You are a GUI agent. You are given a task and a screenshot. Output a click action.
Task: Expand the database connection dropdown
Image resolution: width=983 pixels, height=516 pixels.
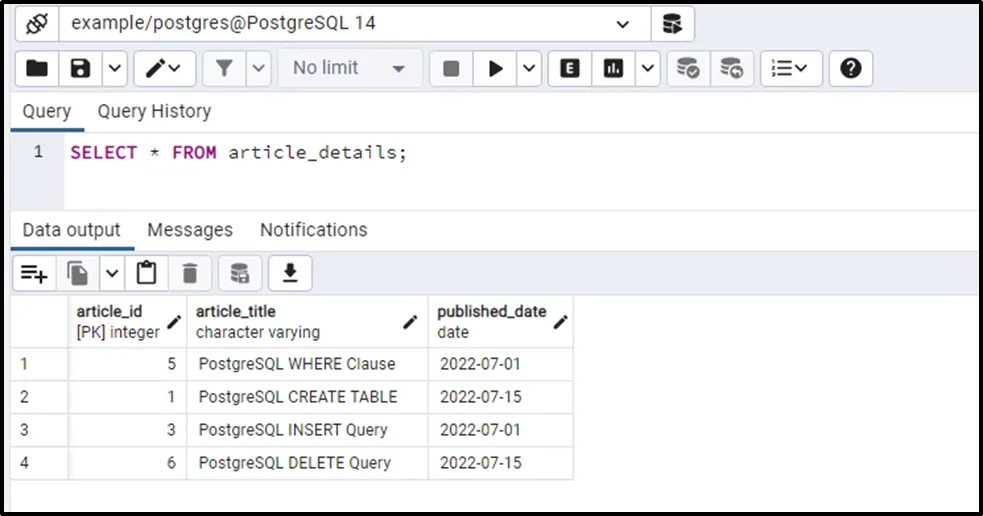[623, 23]
